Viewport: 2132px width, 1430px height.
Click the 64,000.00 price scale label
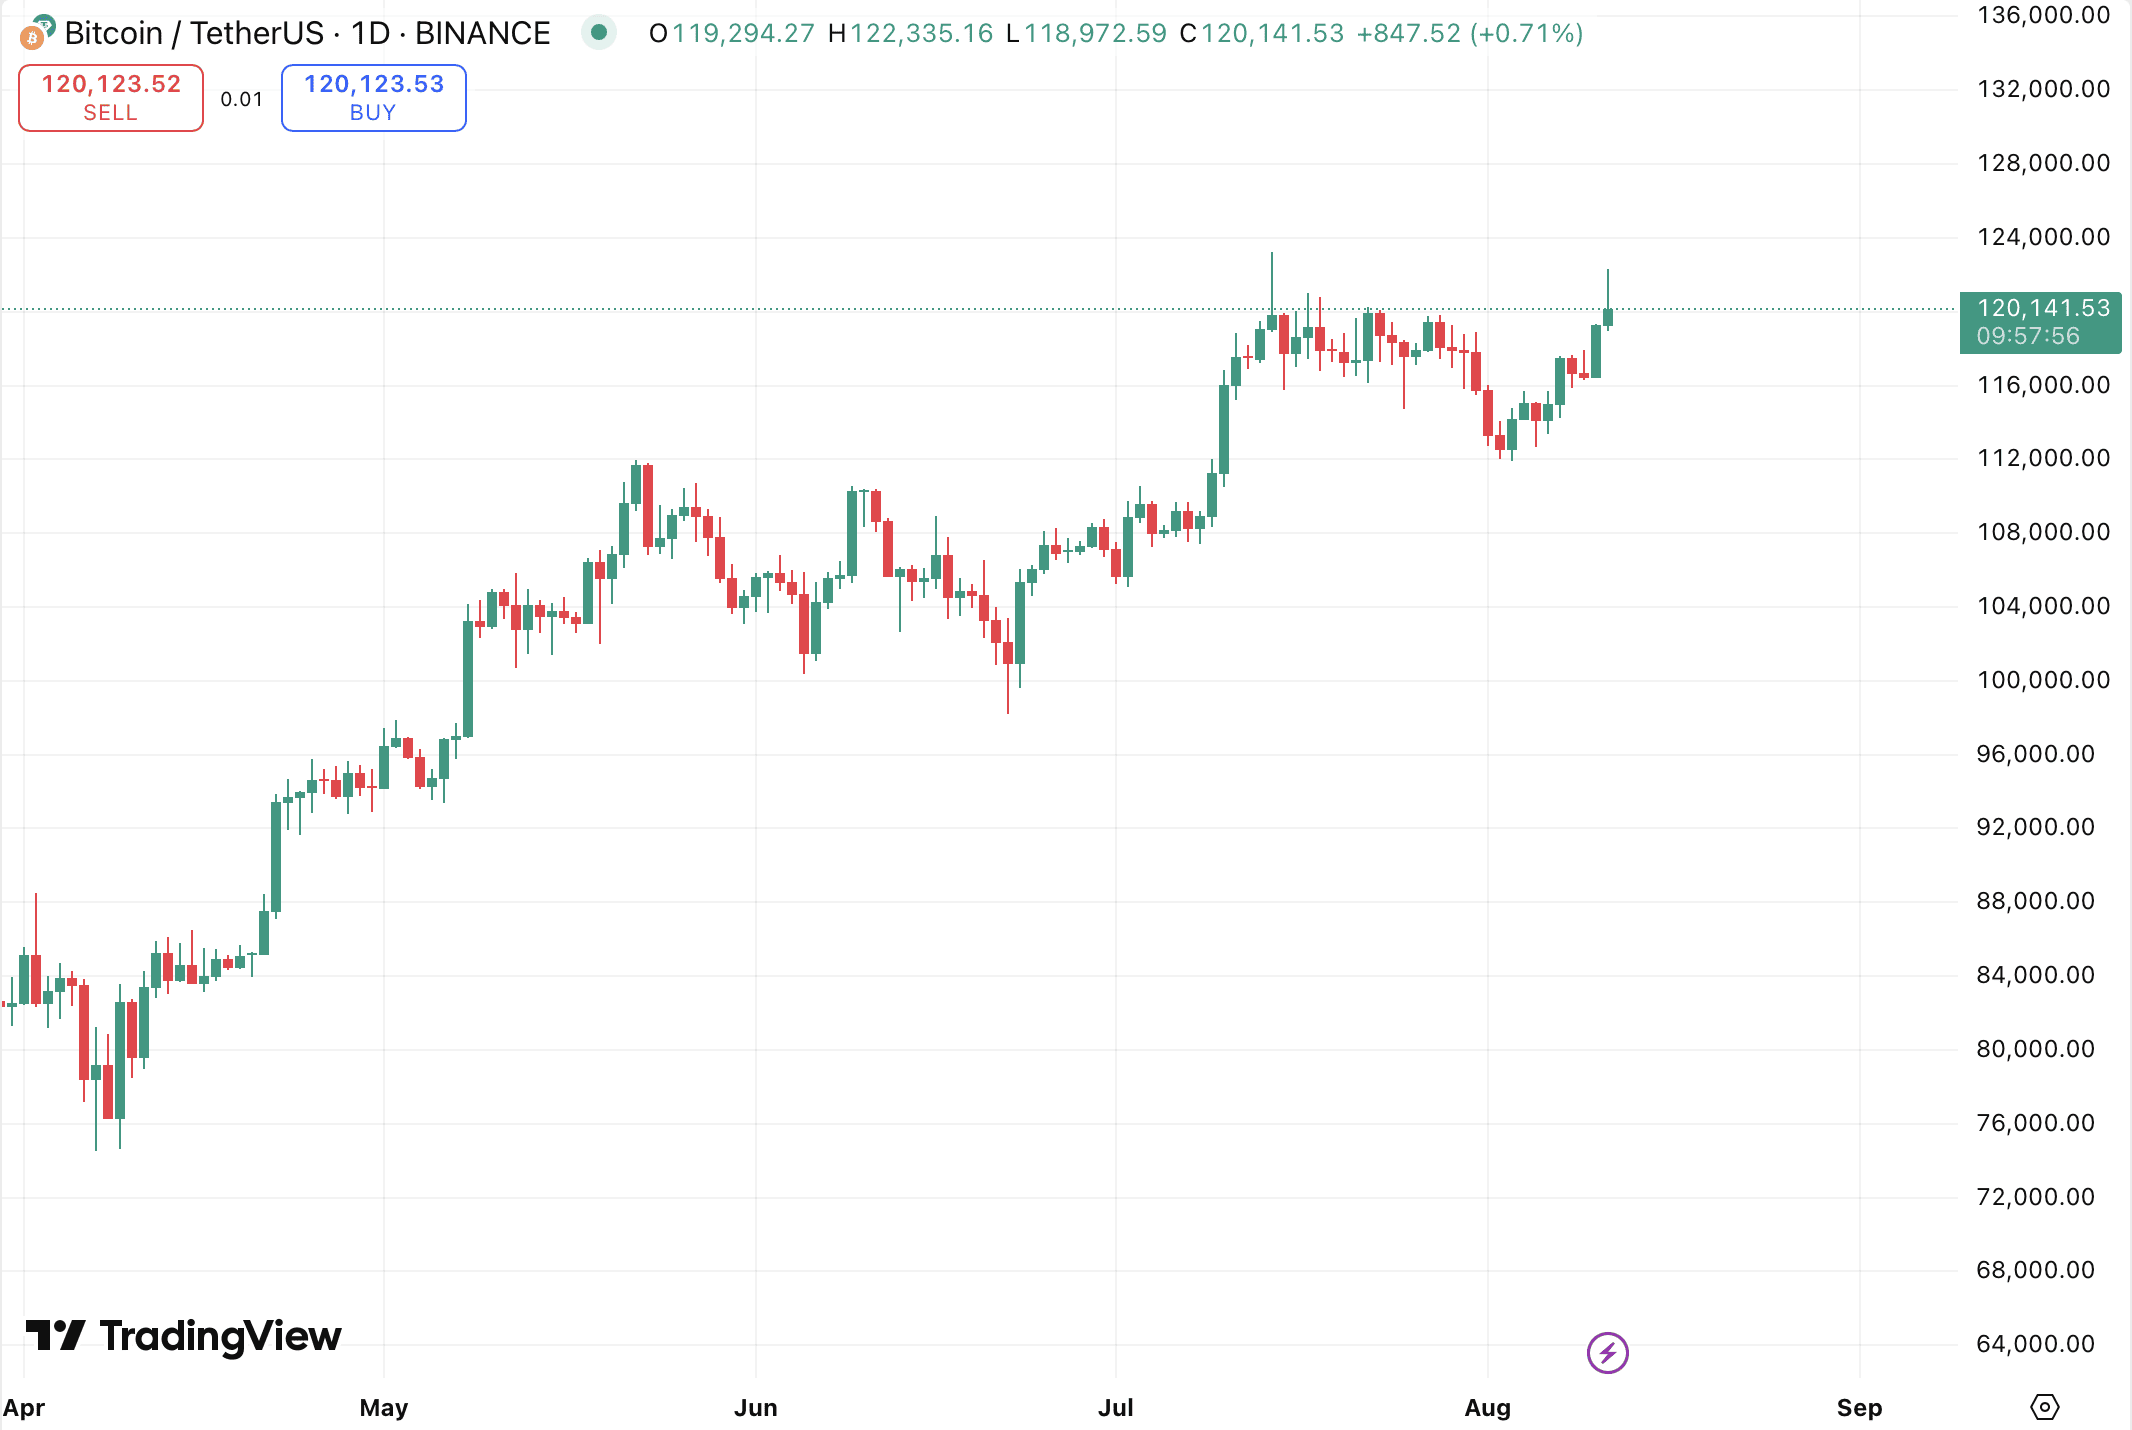(x=2035, y=1344)
